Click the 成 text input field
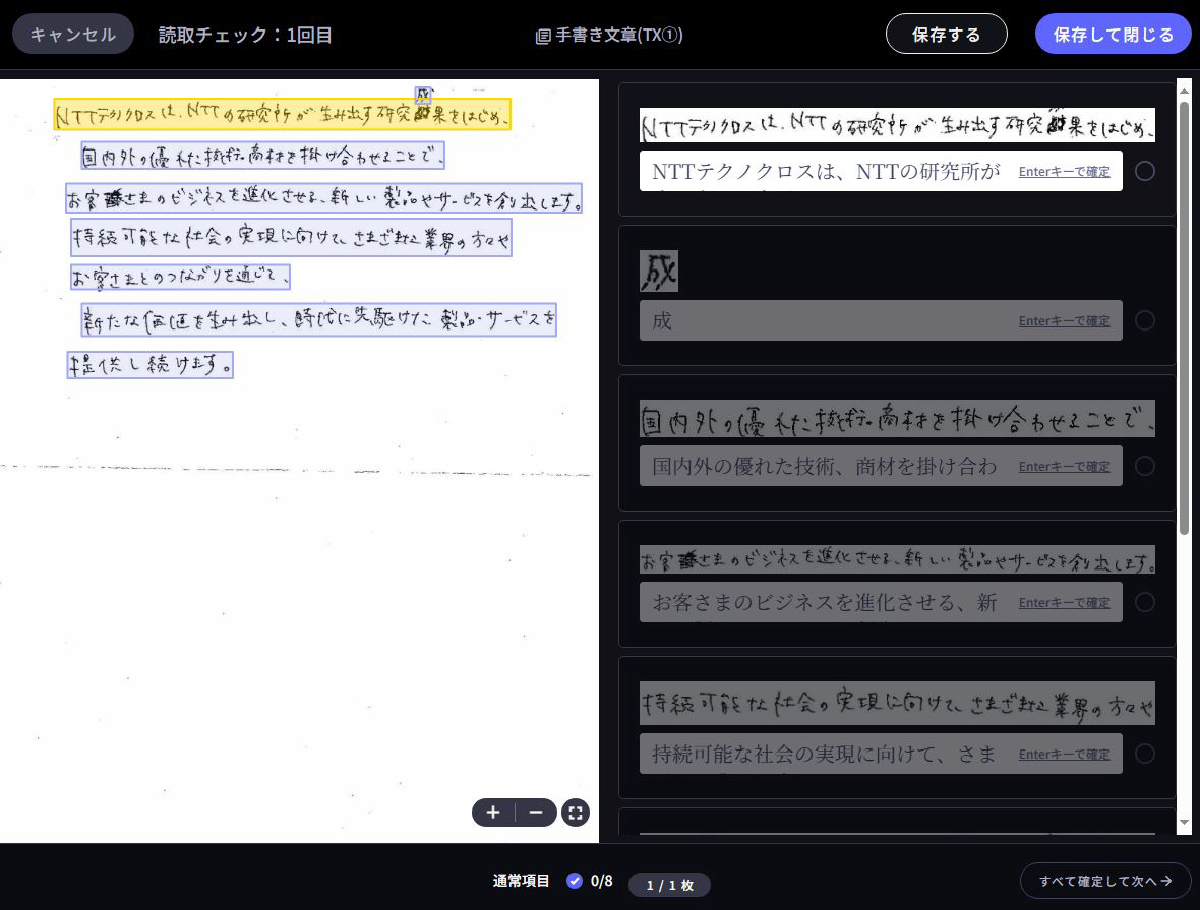This screenshot has height=910, width=1200. click(x=881, y=320)
